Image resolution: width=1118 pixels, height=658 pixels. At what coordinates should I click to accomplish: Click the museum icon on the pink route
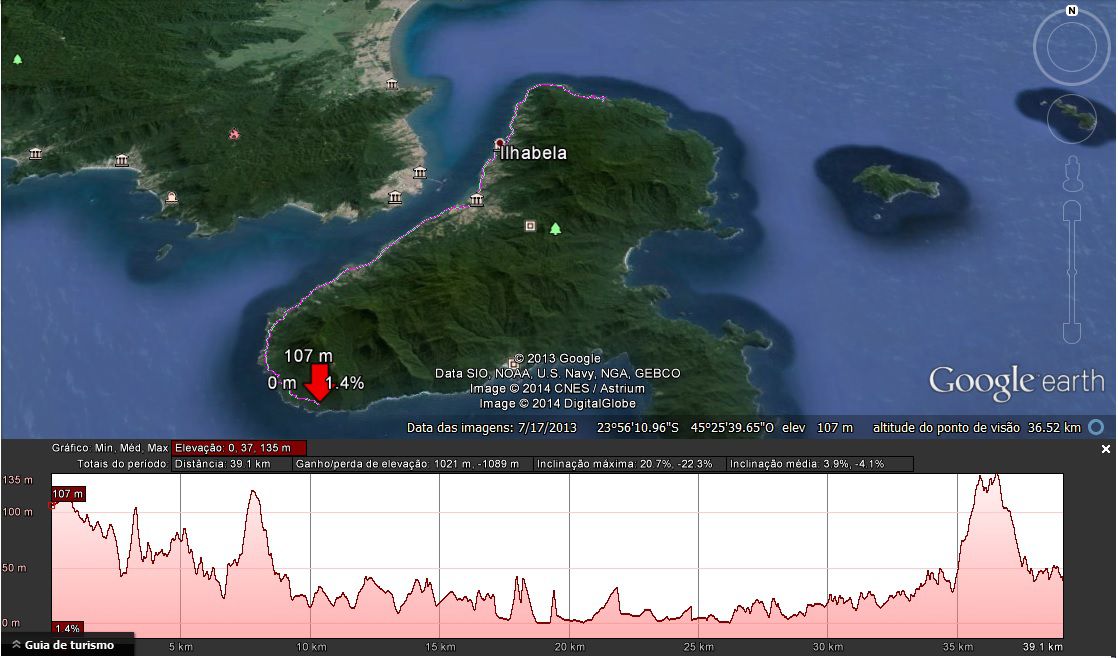[x=476, y=201]
